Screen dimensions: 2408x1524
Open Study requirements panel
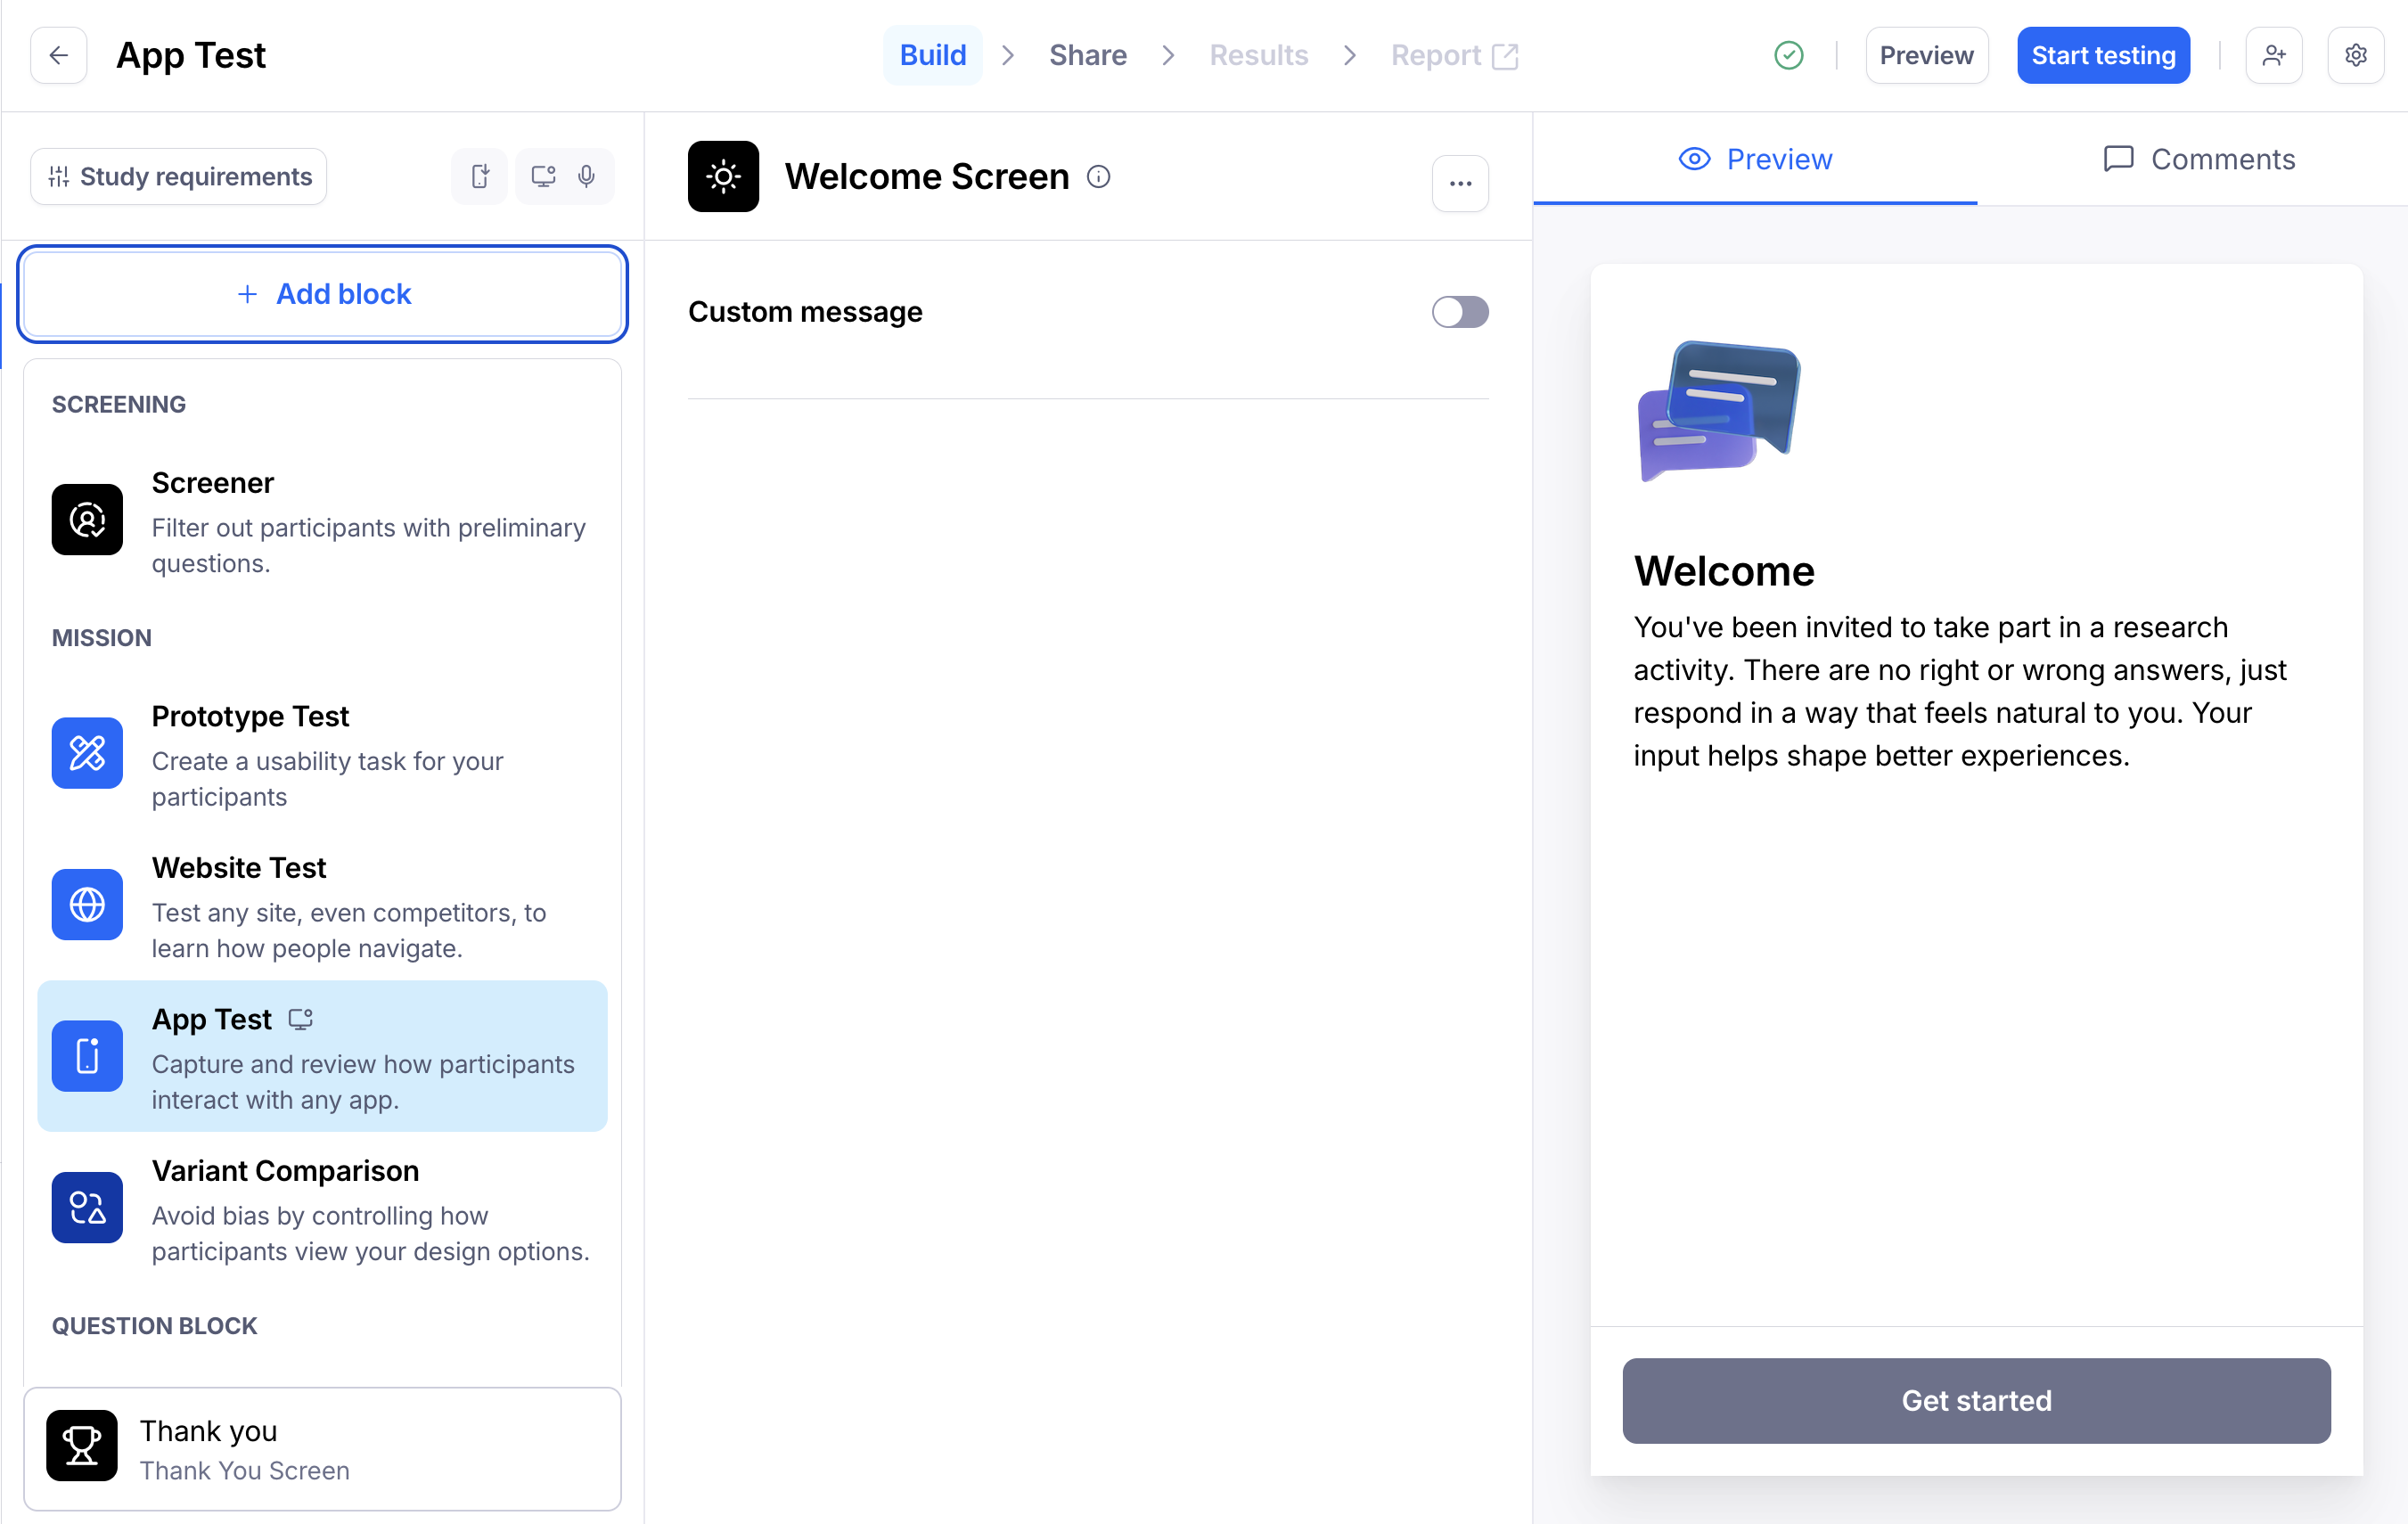pos(179,177)
